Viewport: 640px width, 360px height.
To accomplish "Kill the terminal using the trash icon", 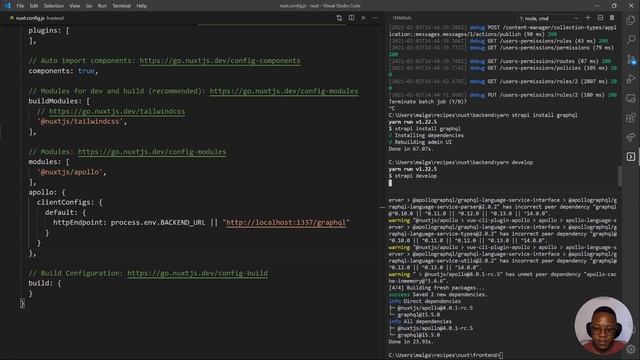I will pyautogui.click(x=612, y=18).
